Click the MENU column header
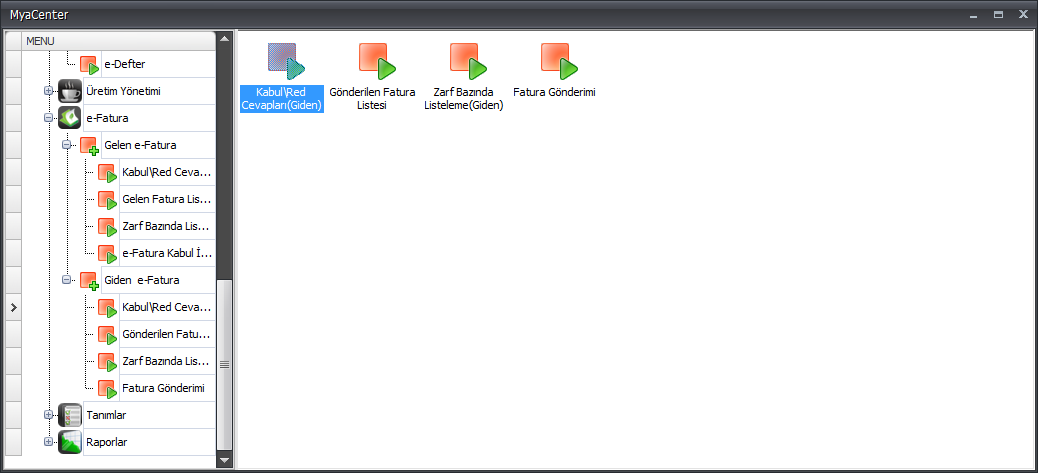 pos(119,41)
